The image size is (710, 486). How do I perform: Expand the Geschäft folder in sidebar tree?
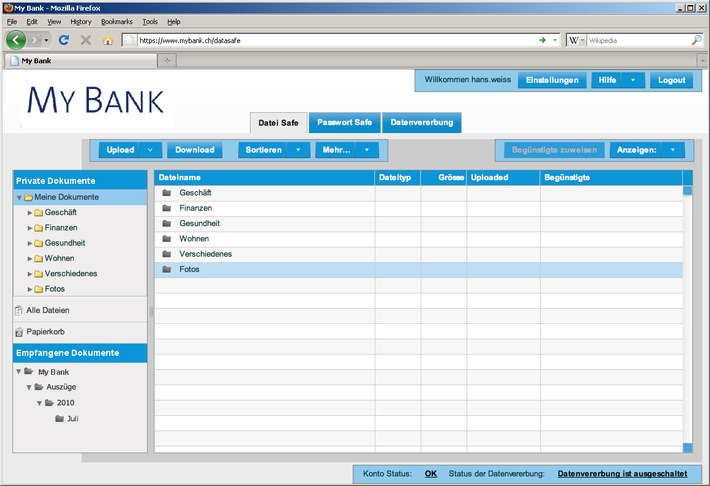tap(30, 212)
